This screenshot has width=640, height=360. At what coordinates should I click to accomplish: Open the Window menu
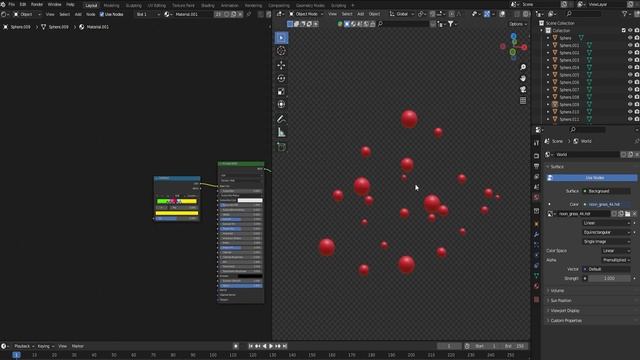coord(54,4)
